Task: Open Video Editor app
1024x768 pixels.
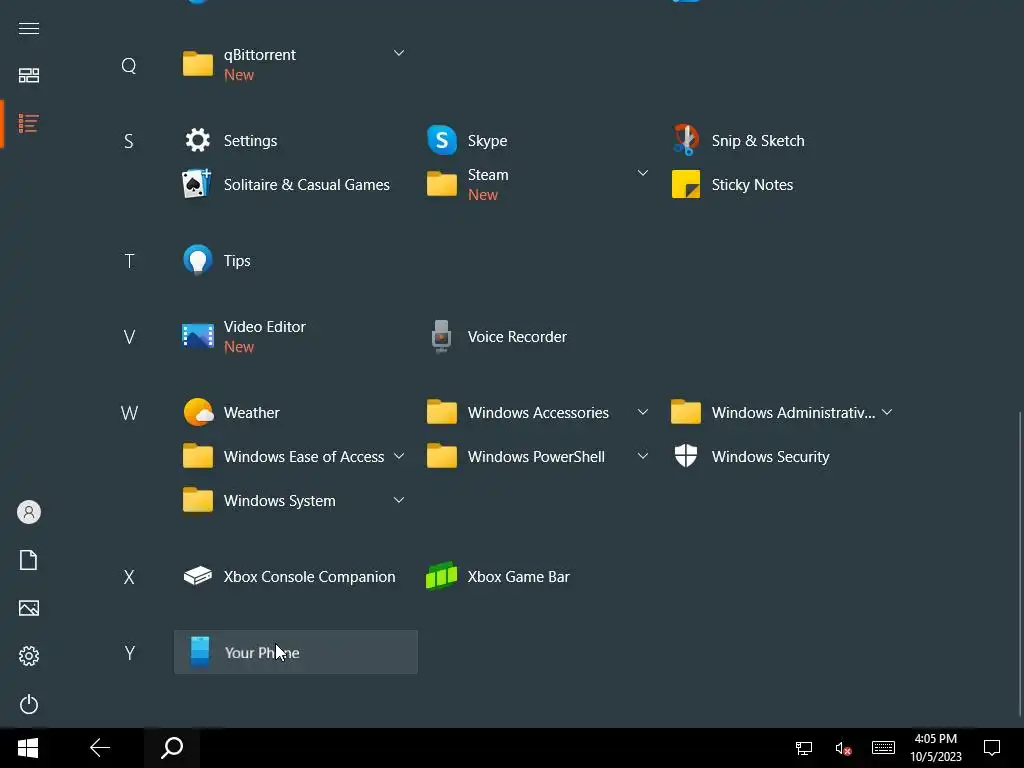Action: click(x=197, y=336)
